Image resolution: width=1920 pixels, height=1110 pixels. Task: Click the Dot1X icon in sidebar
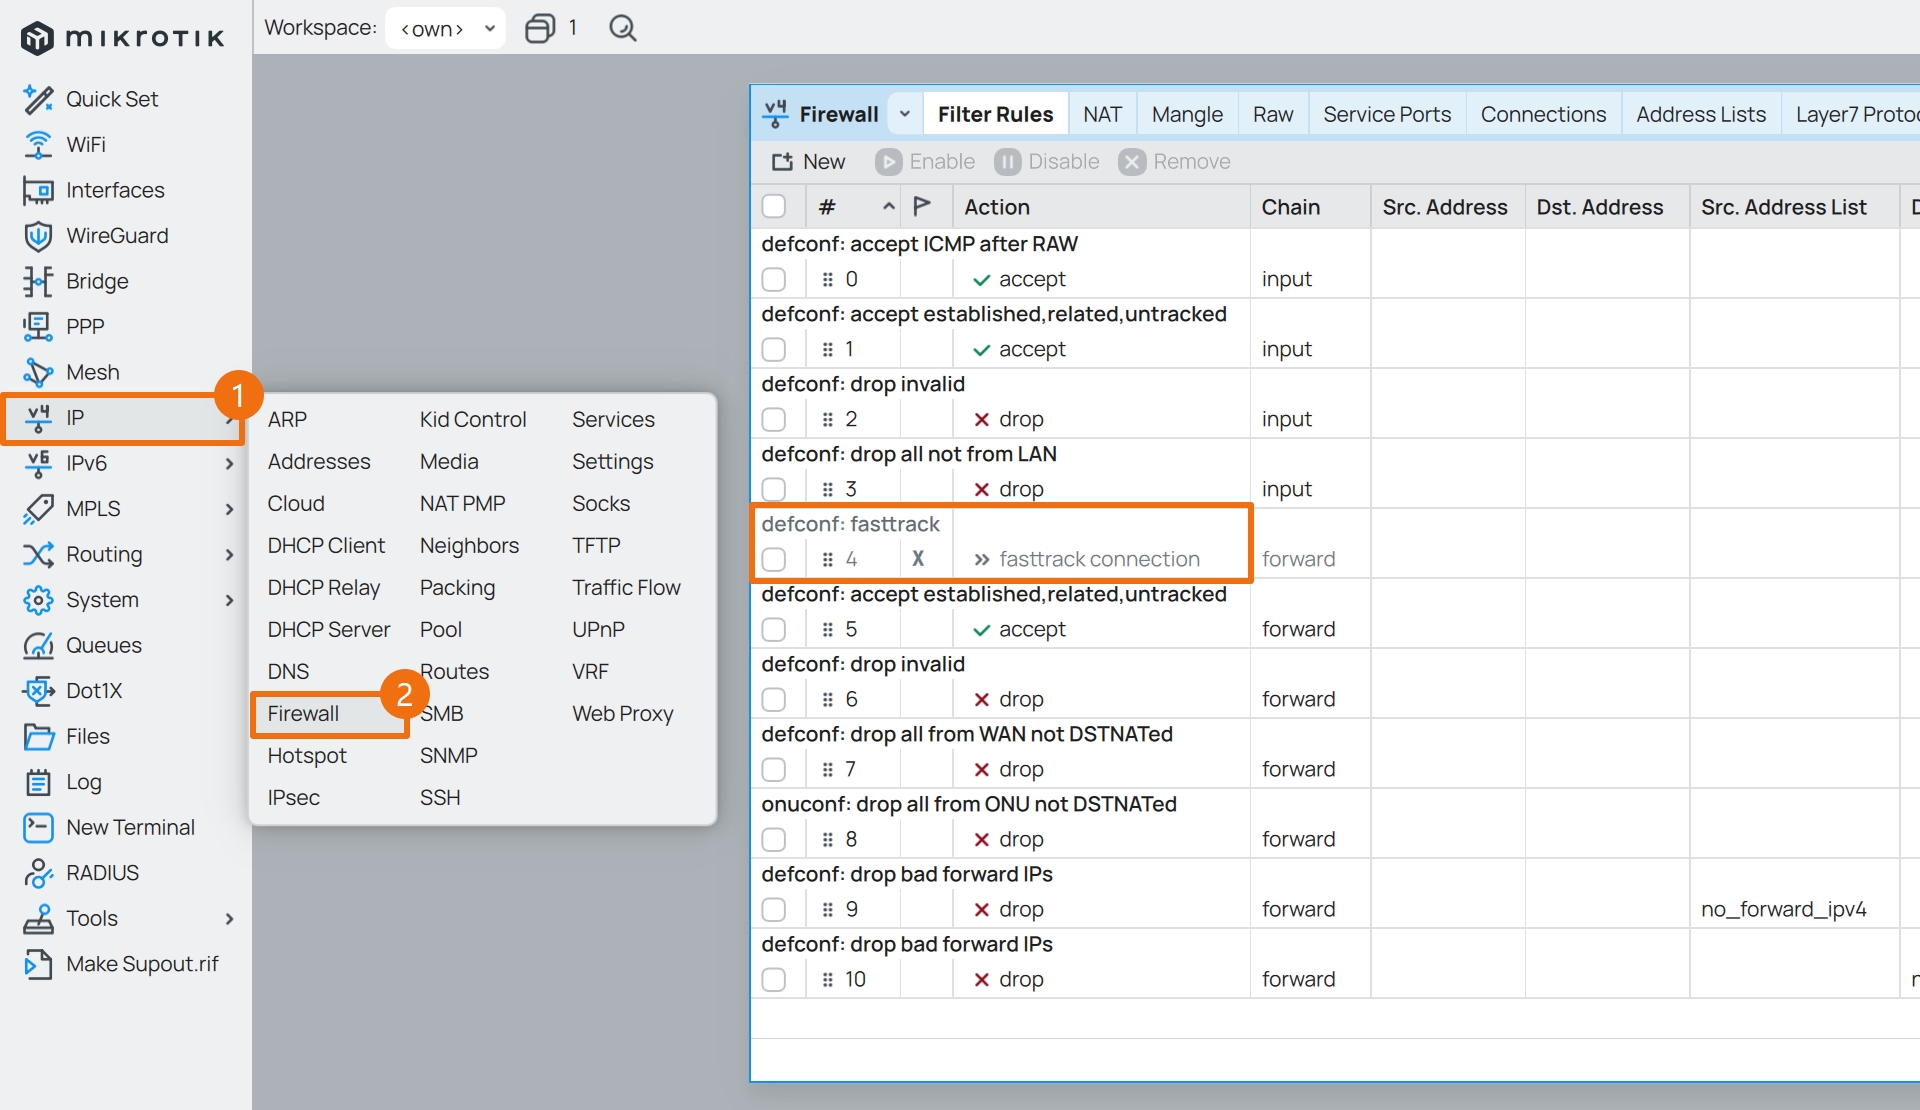(38, 691)
